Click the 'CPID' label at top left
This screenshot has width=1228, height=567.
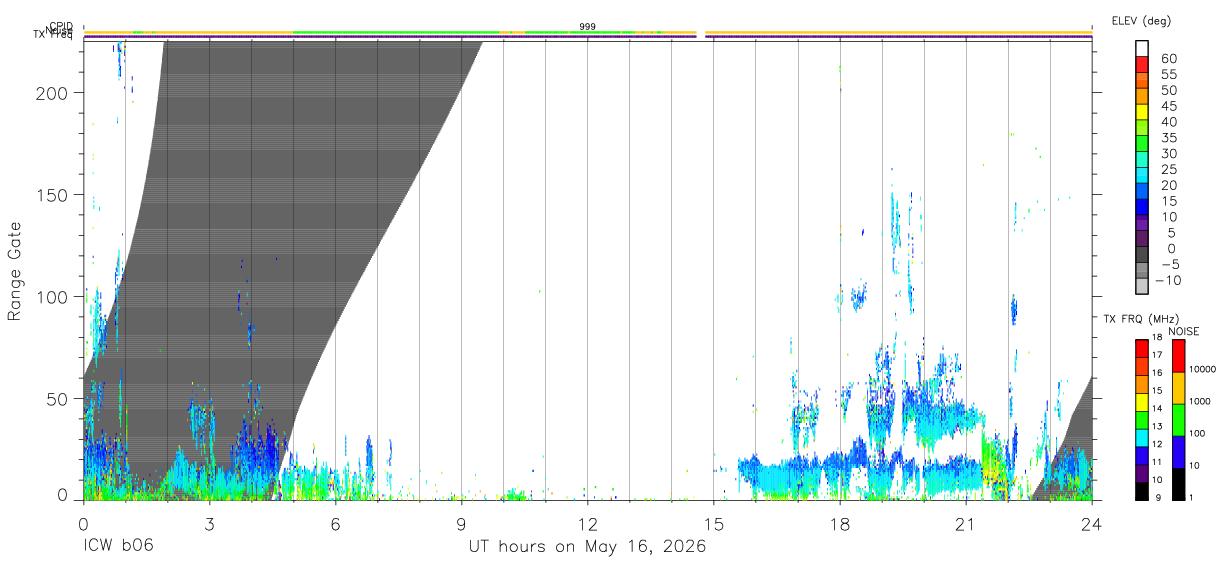click(x=60, y=27)
